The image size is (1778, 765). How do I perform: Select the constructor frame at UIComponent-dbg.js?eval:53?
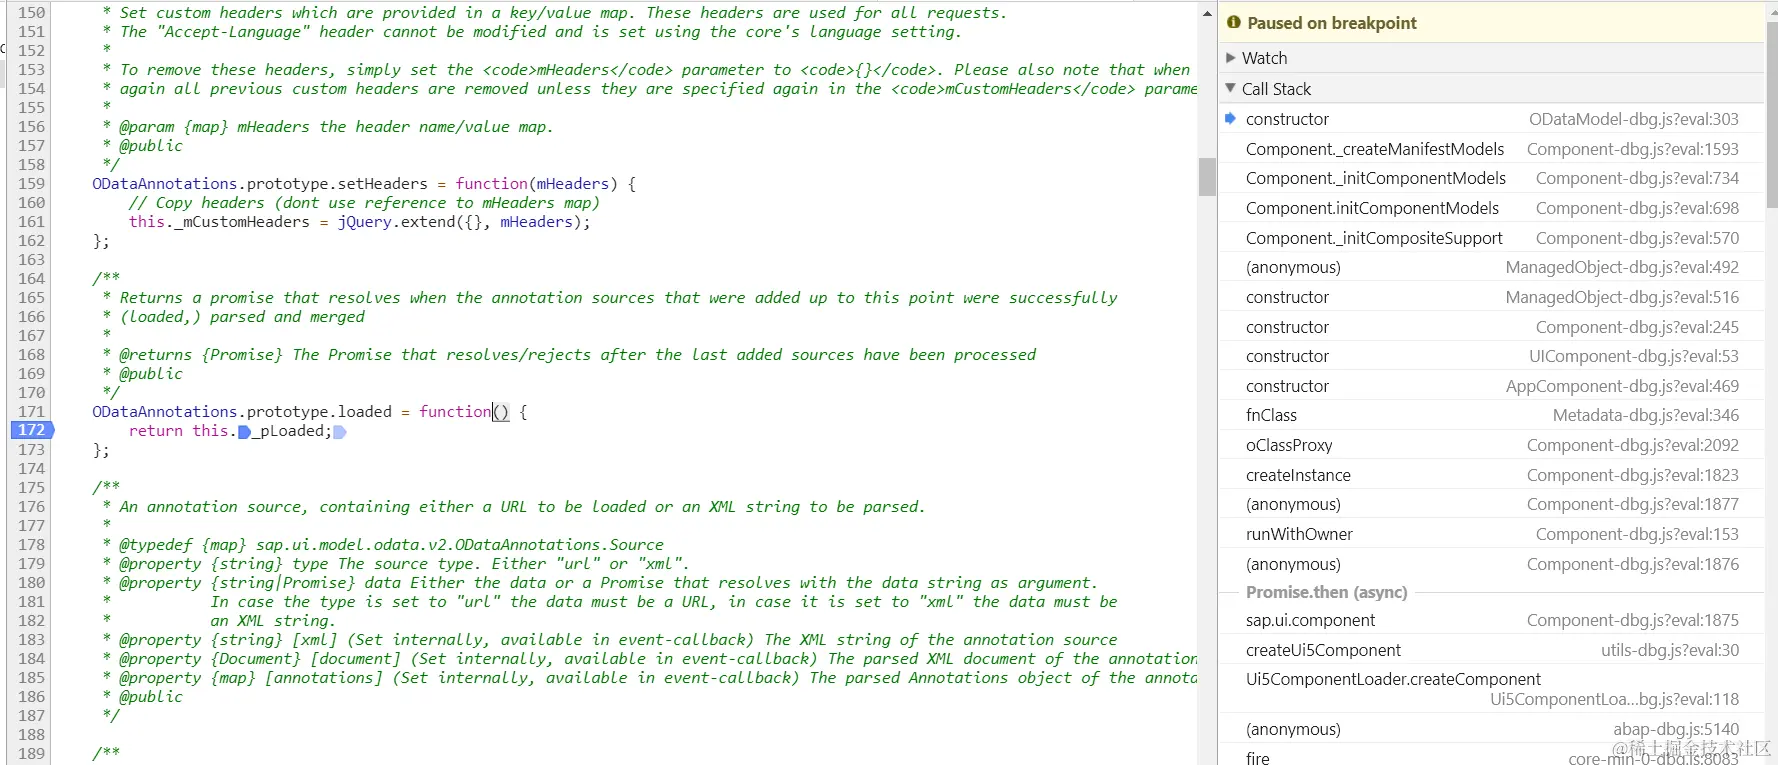click(x=1491, y=356)
